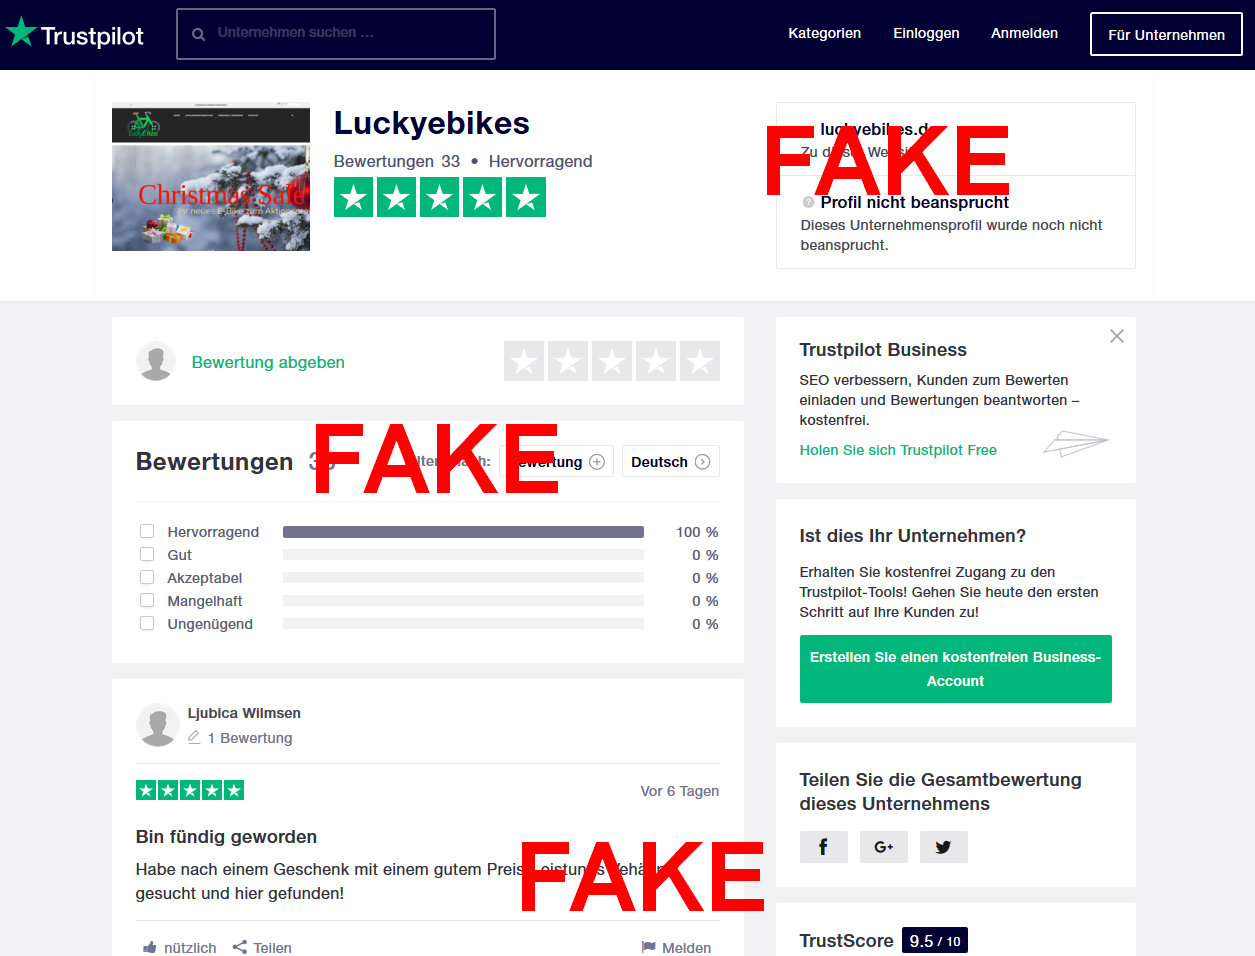Open Kategorien in the top navigation
This screenshot has width=1255, height=956.
[x=824, y=33]
